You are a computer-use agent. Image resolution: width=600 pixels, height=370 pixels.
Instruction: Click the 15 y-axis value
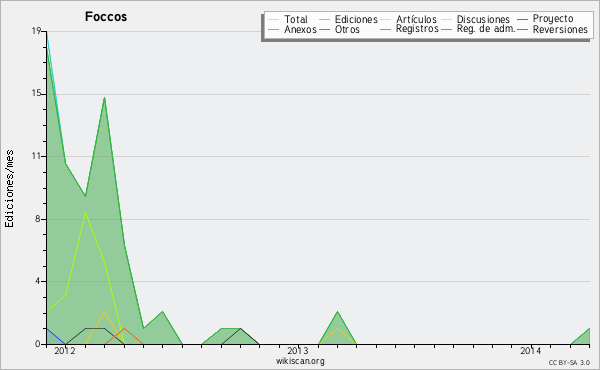(x=36, y=93)
